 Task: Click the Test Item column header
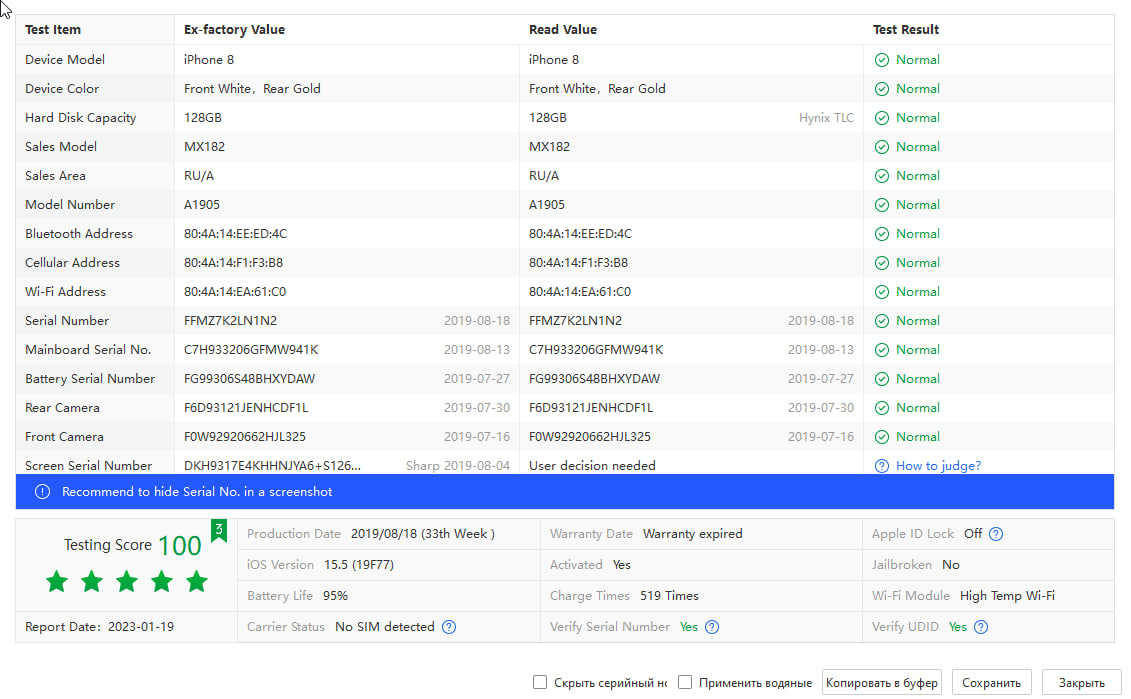click(x=53, y=30)
